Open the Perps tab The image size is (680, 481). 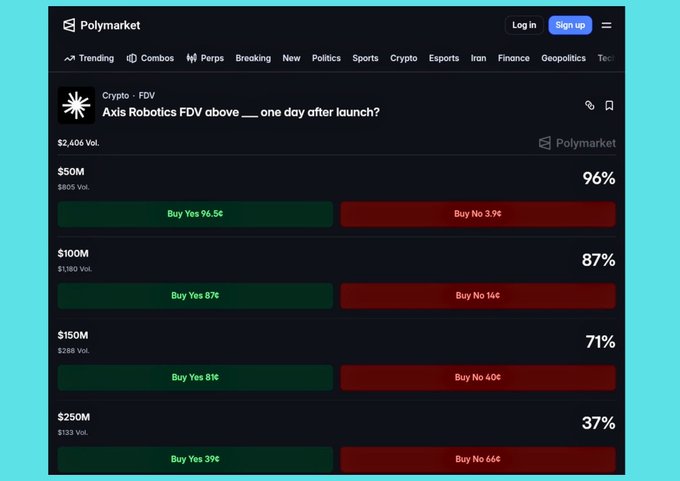coord(205,58)
